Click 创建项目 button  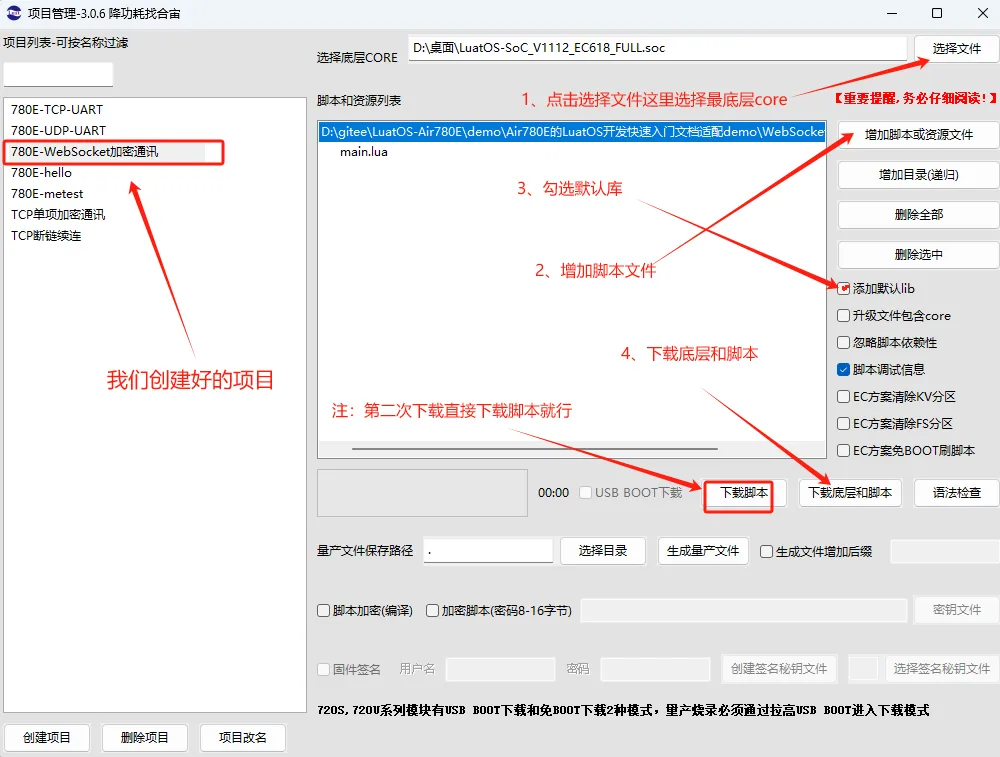47,738
